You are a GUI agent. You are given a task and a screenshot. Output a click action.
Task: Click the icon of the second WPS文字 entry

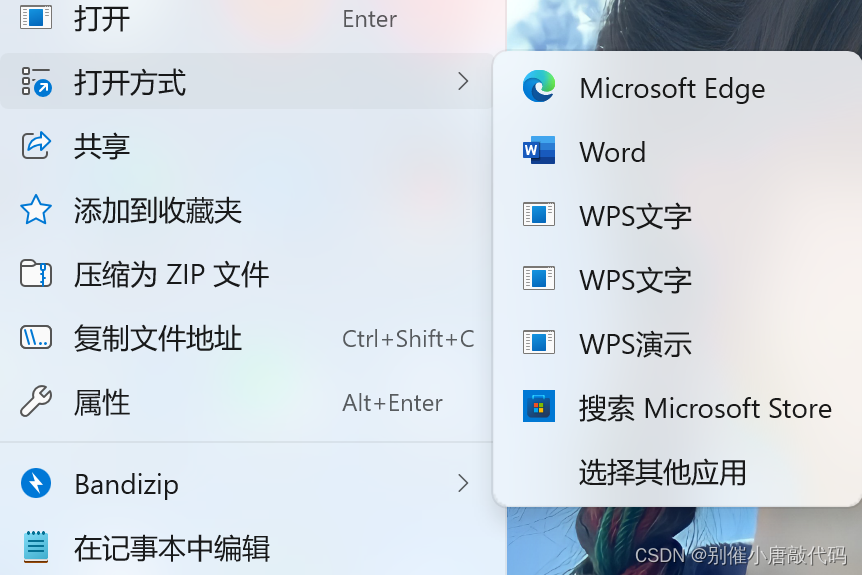coord(539,278)
